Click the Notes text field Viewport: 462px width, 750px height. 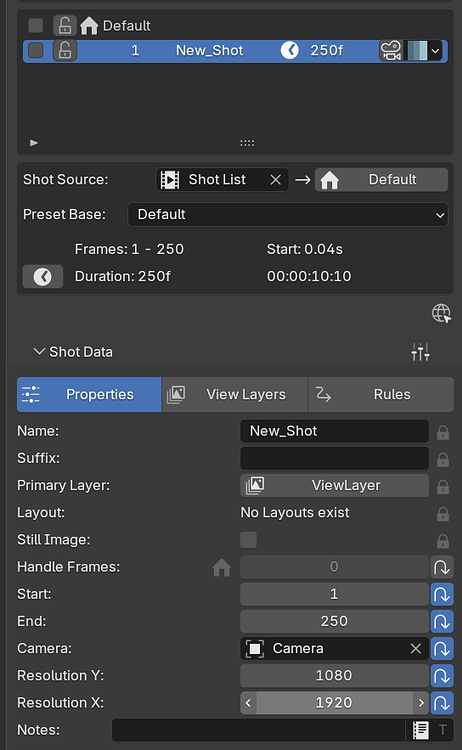click(259, 730)
